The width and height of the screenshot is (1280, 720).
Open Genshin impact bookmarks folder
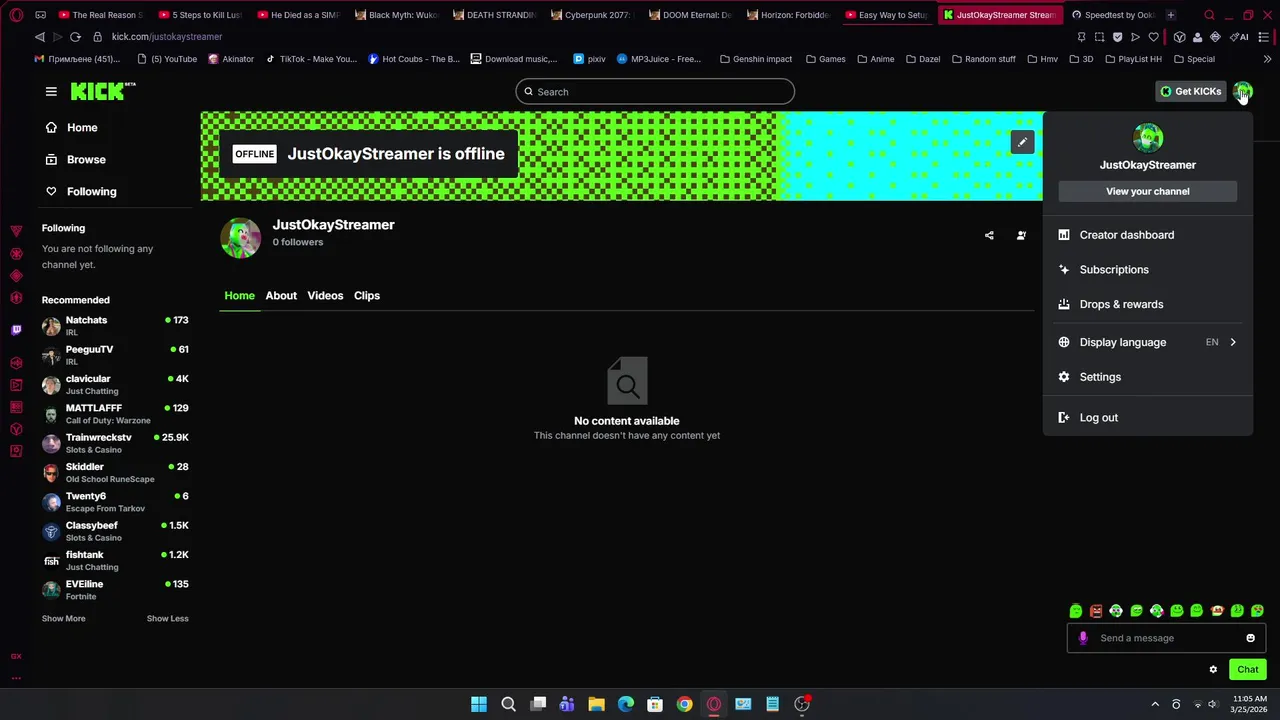[x=756, y=59]
